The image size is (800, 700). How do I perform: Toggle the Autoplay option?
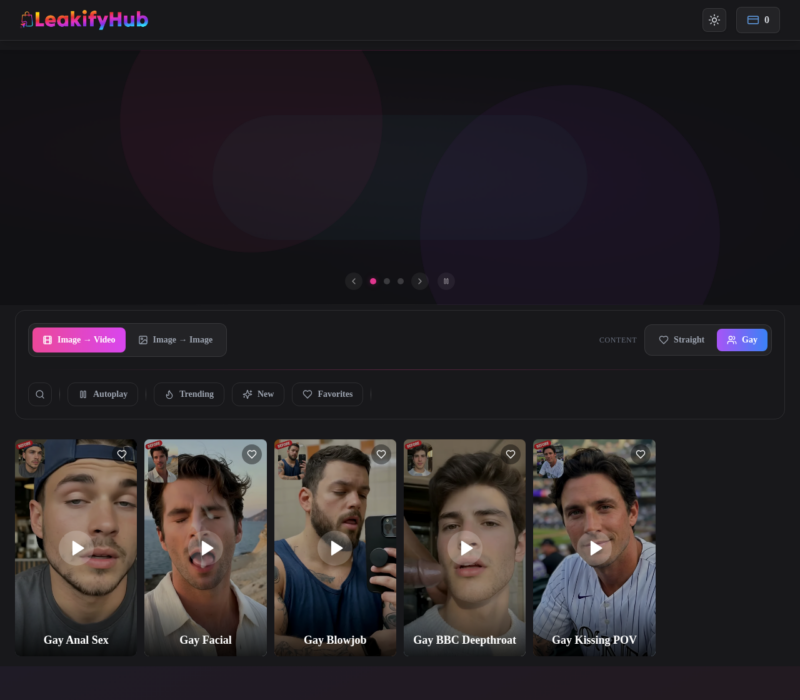[103, 394]
